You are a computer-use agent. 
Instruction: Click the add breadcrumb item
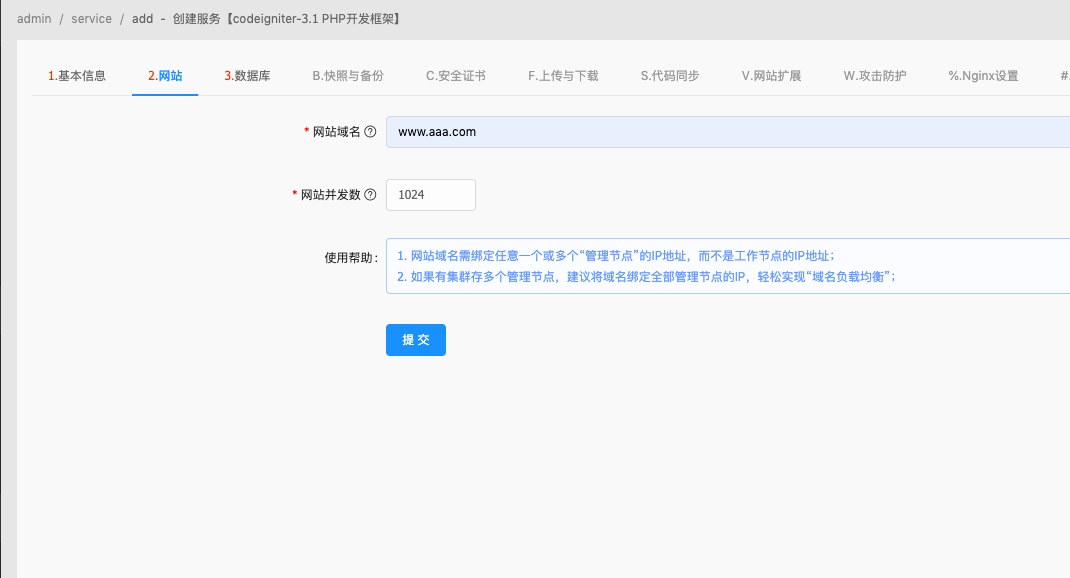(x=143, y=18)
